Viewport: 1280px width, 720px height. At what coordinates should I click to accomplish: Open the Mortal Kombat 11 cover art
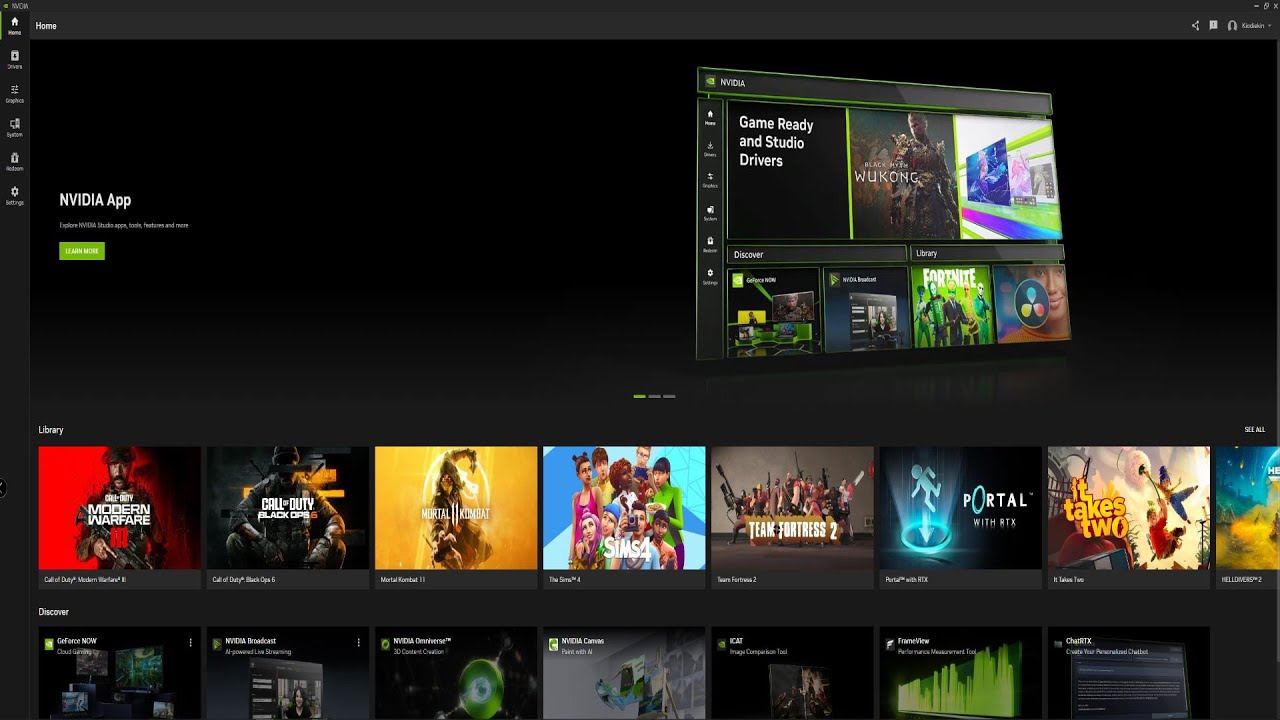pos(456,508)
